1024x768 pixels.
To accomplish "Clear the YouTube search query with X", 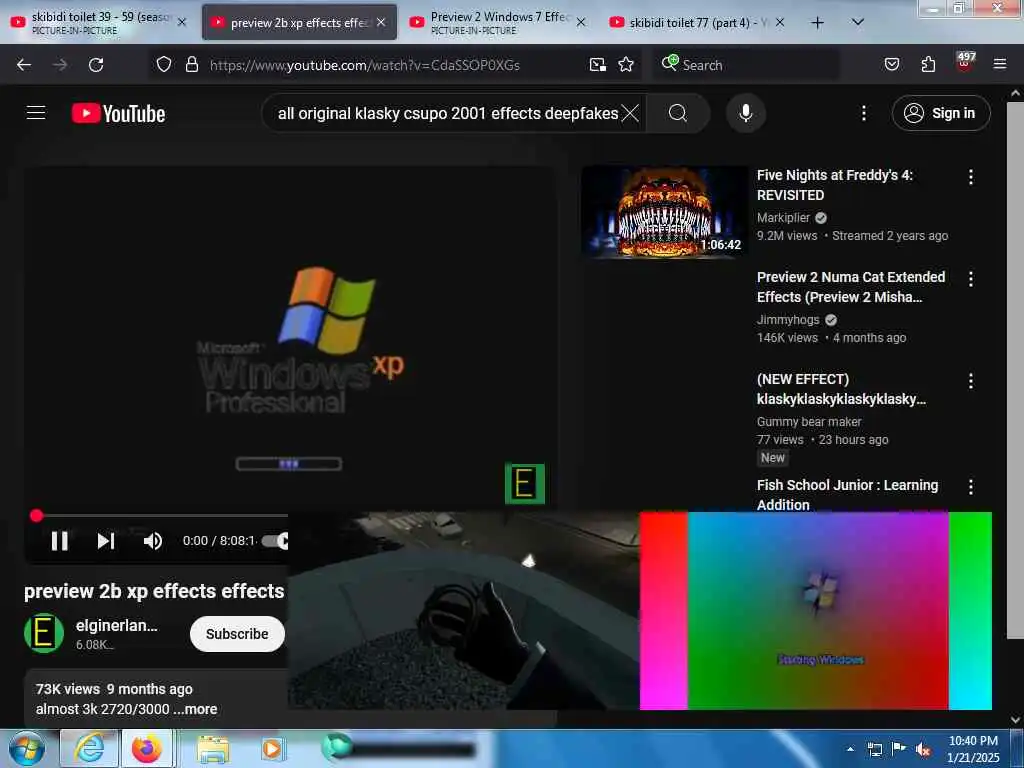I will (x=630, y=113).
